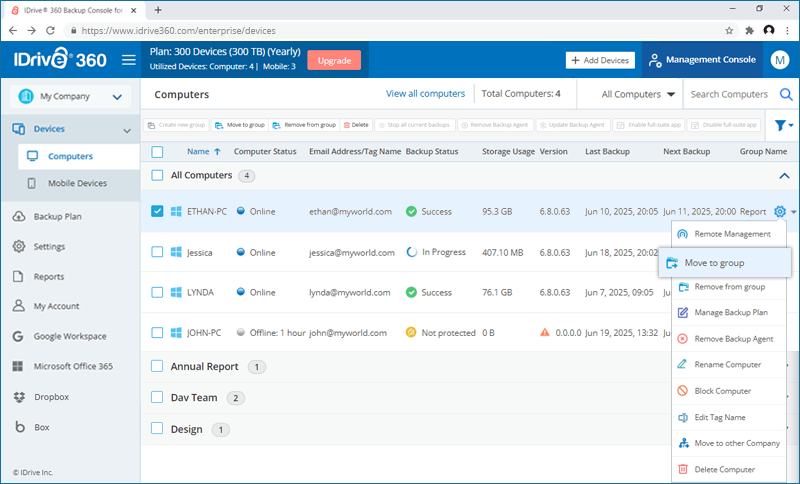800x484 pixels.
Task: Open the gear icon on ETHAN-PC row
Action: click(779, 212)
